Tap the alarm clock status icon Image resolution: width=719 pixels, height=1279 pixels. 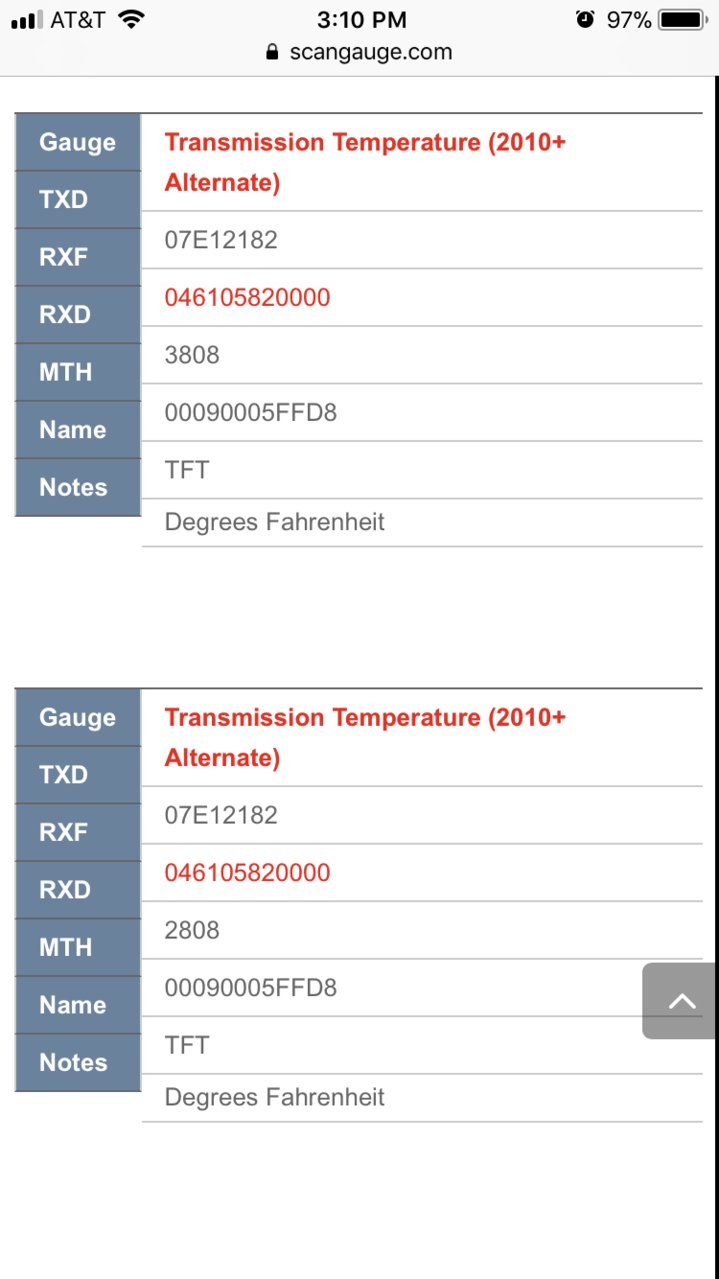tap(585, 19)
